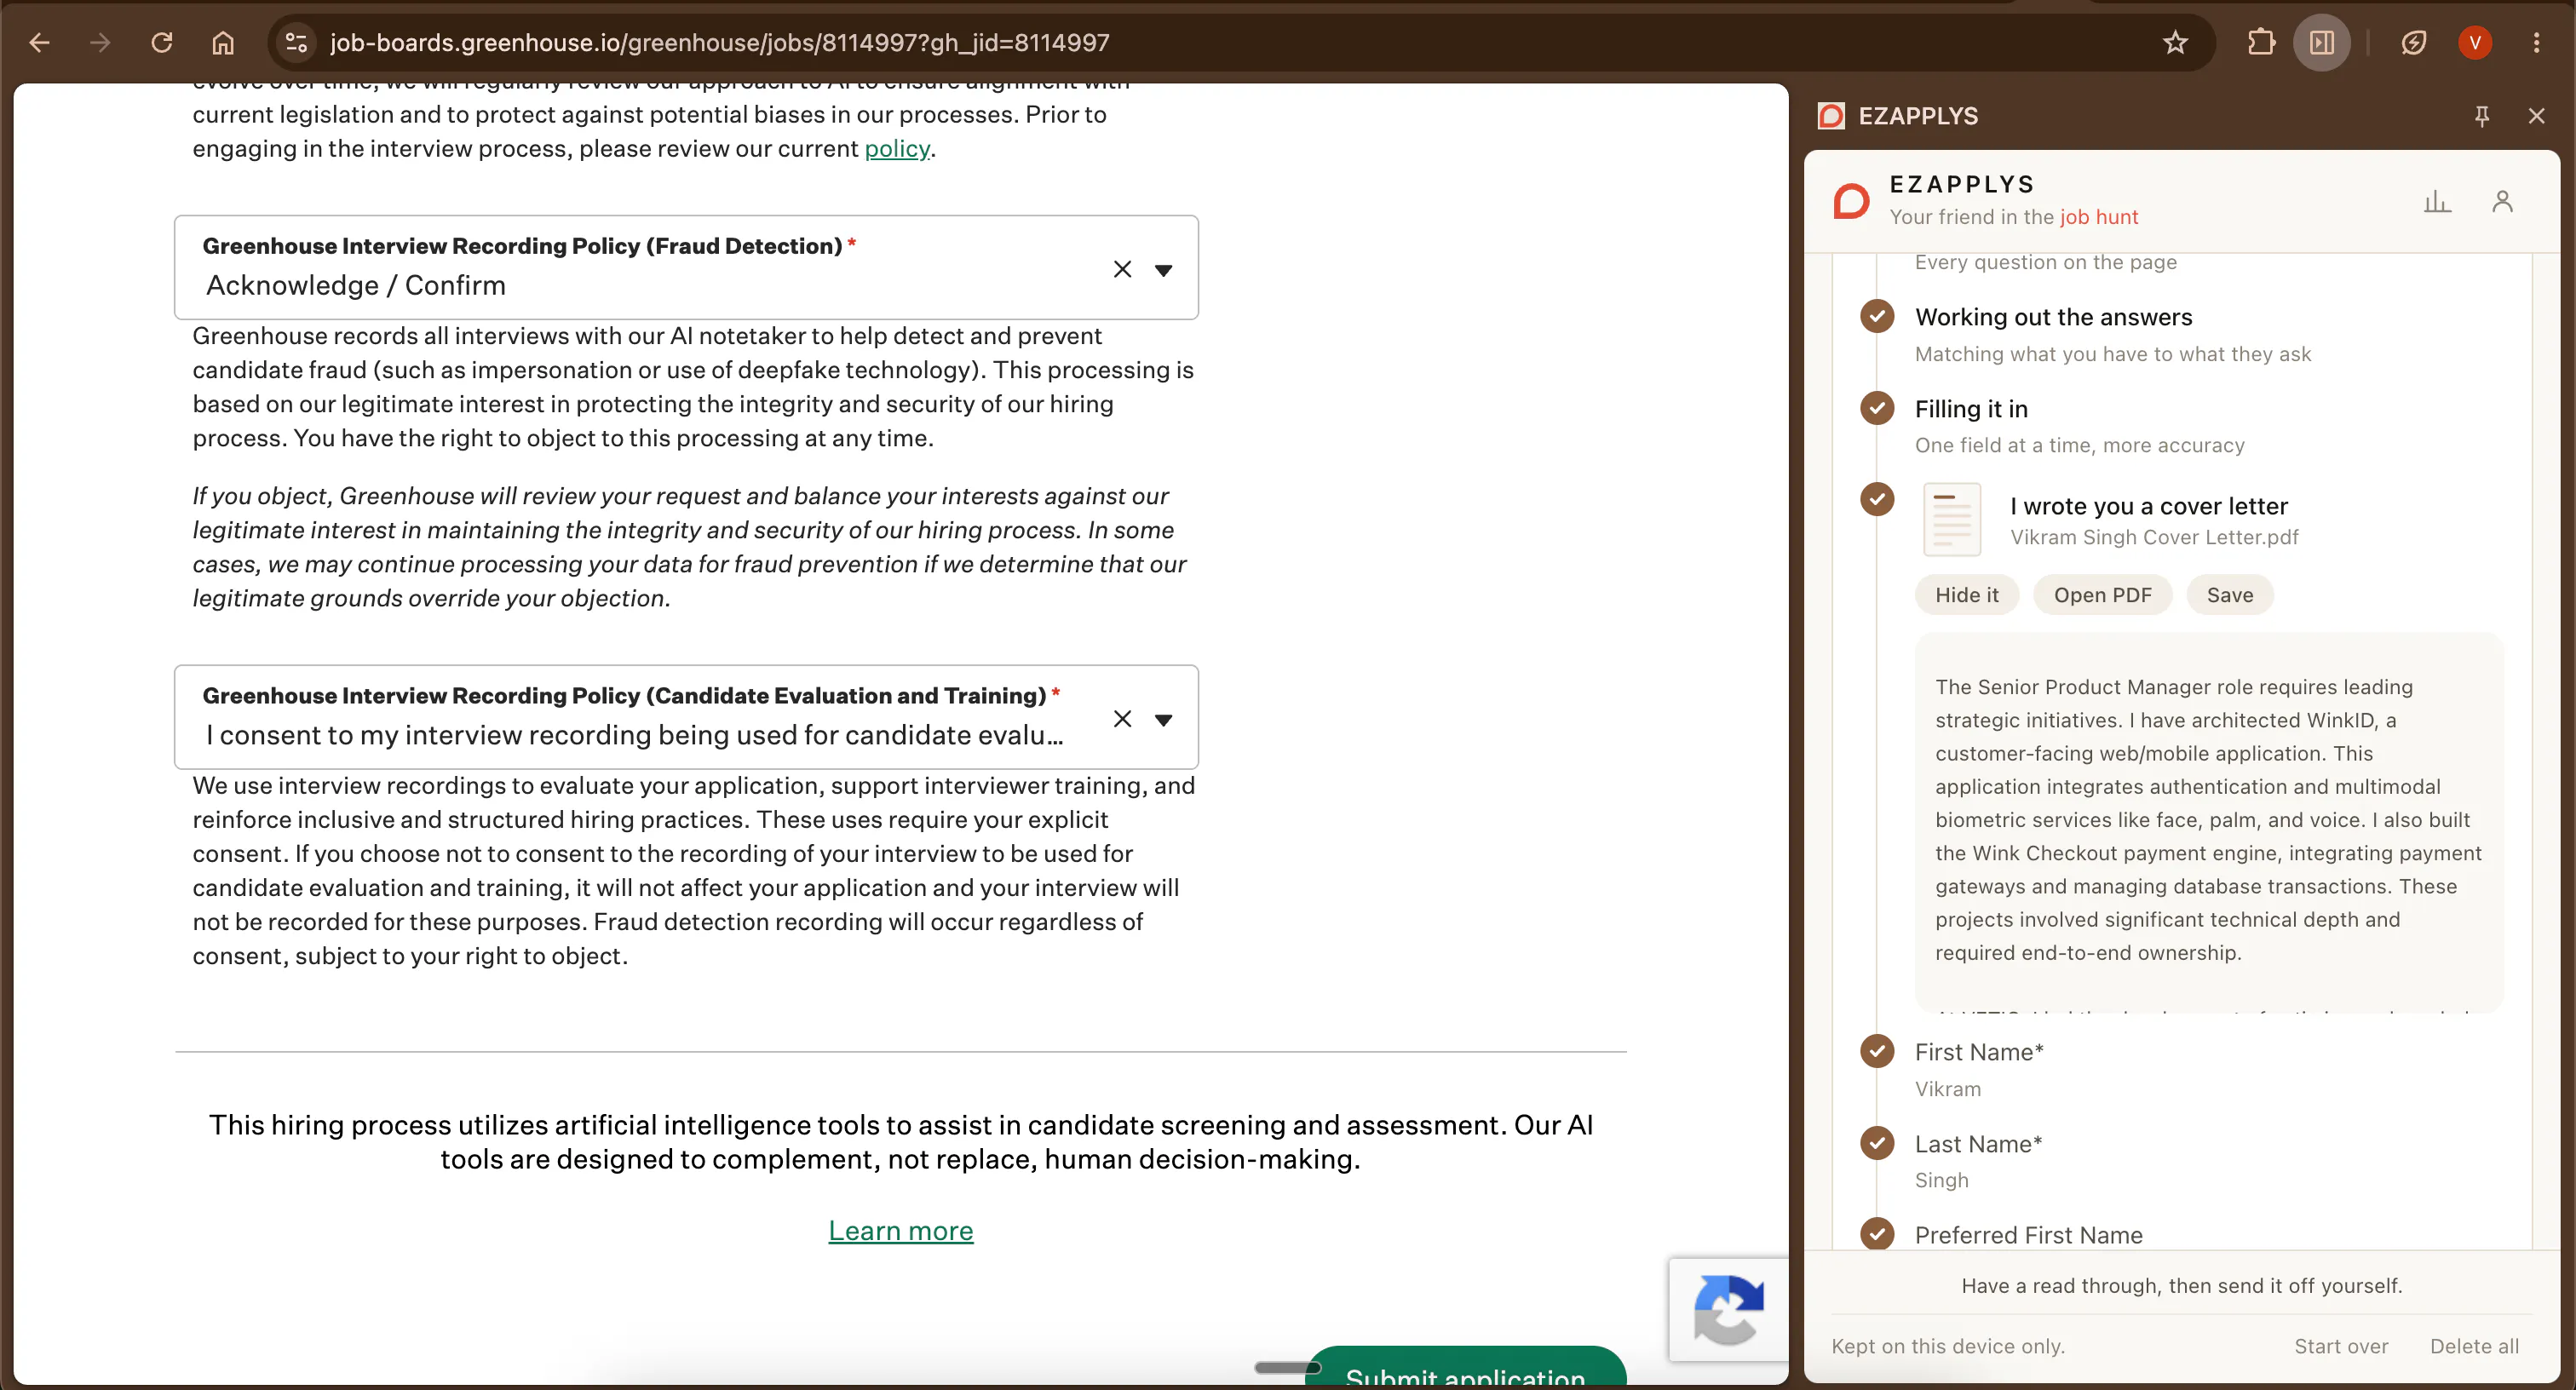Click the checkmark beside First Name

click(x=1877, y=1051)
